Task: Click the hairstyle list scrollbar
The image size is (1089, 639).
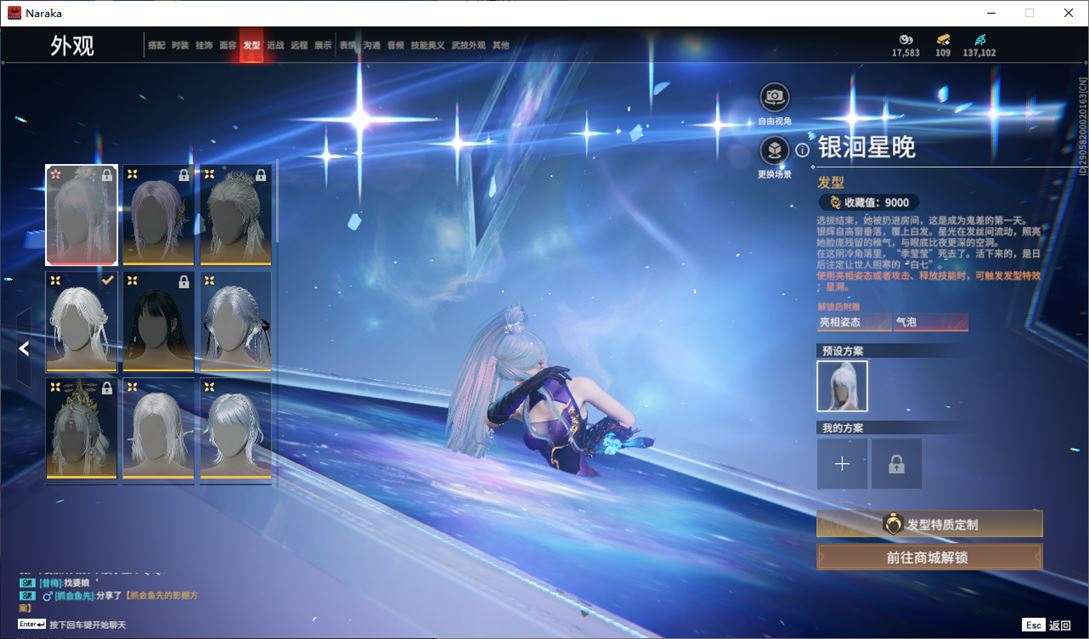Action: point(278,201)
